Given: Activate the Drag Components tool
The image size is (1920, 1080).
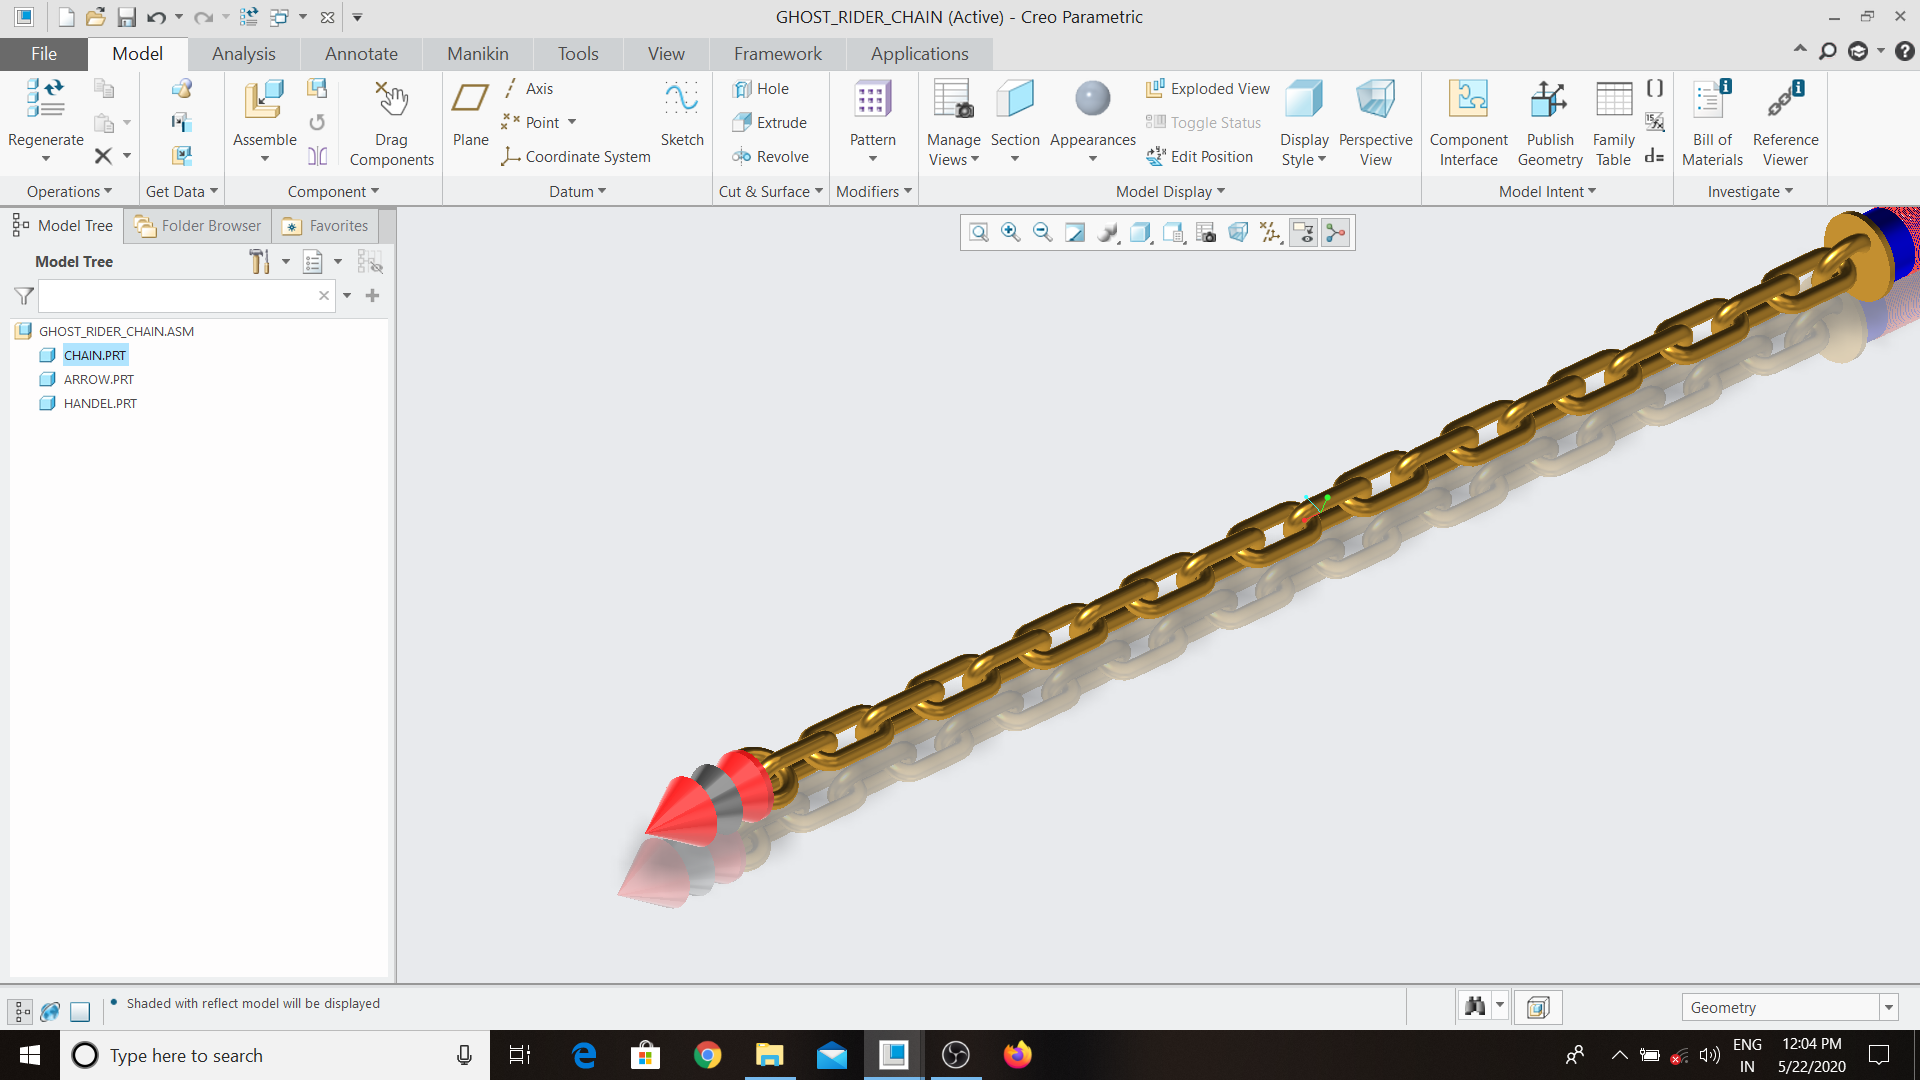Looking at the screenshot, I should click(x=391, y=122).
